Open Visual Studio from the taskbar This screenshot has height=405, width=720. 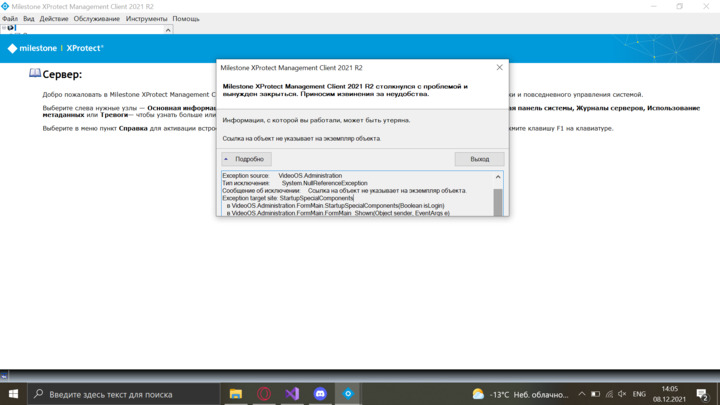(x=292, y=394)
